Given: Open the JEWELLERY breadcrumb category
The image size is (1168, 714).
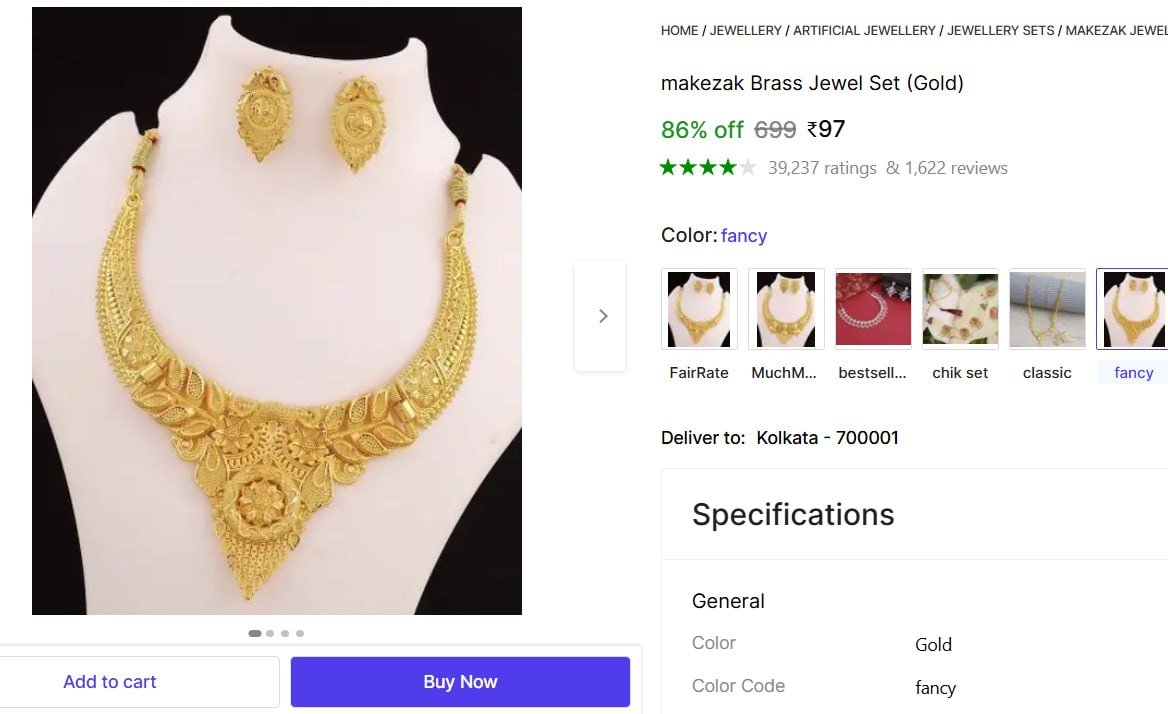Looking at the screenshot, I should pyautogui.click(x=746, y=31).
